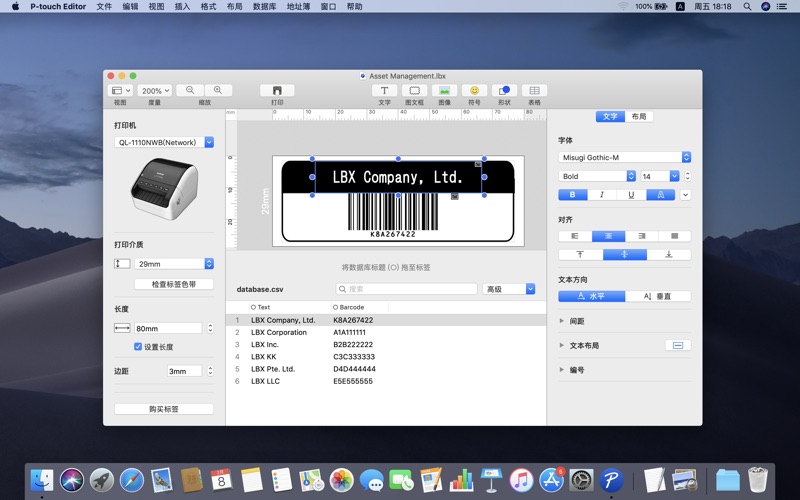
Task: Click the tape width orientation icon
Action: coord(122,263)
